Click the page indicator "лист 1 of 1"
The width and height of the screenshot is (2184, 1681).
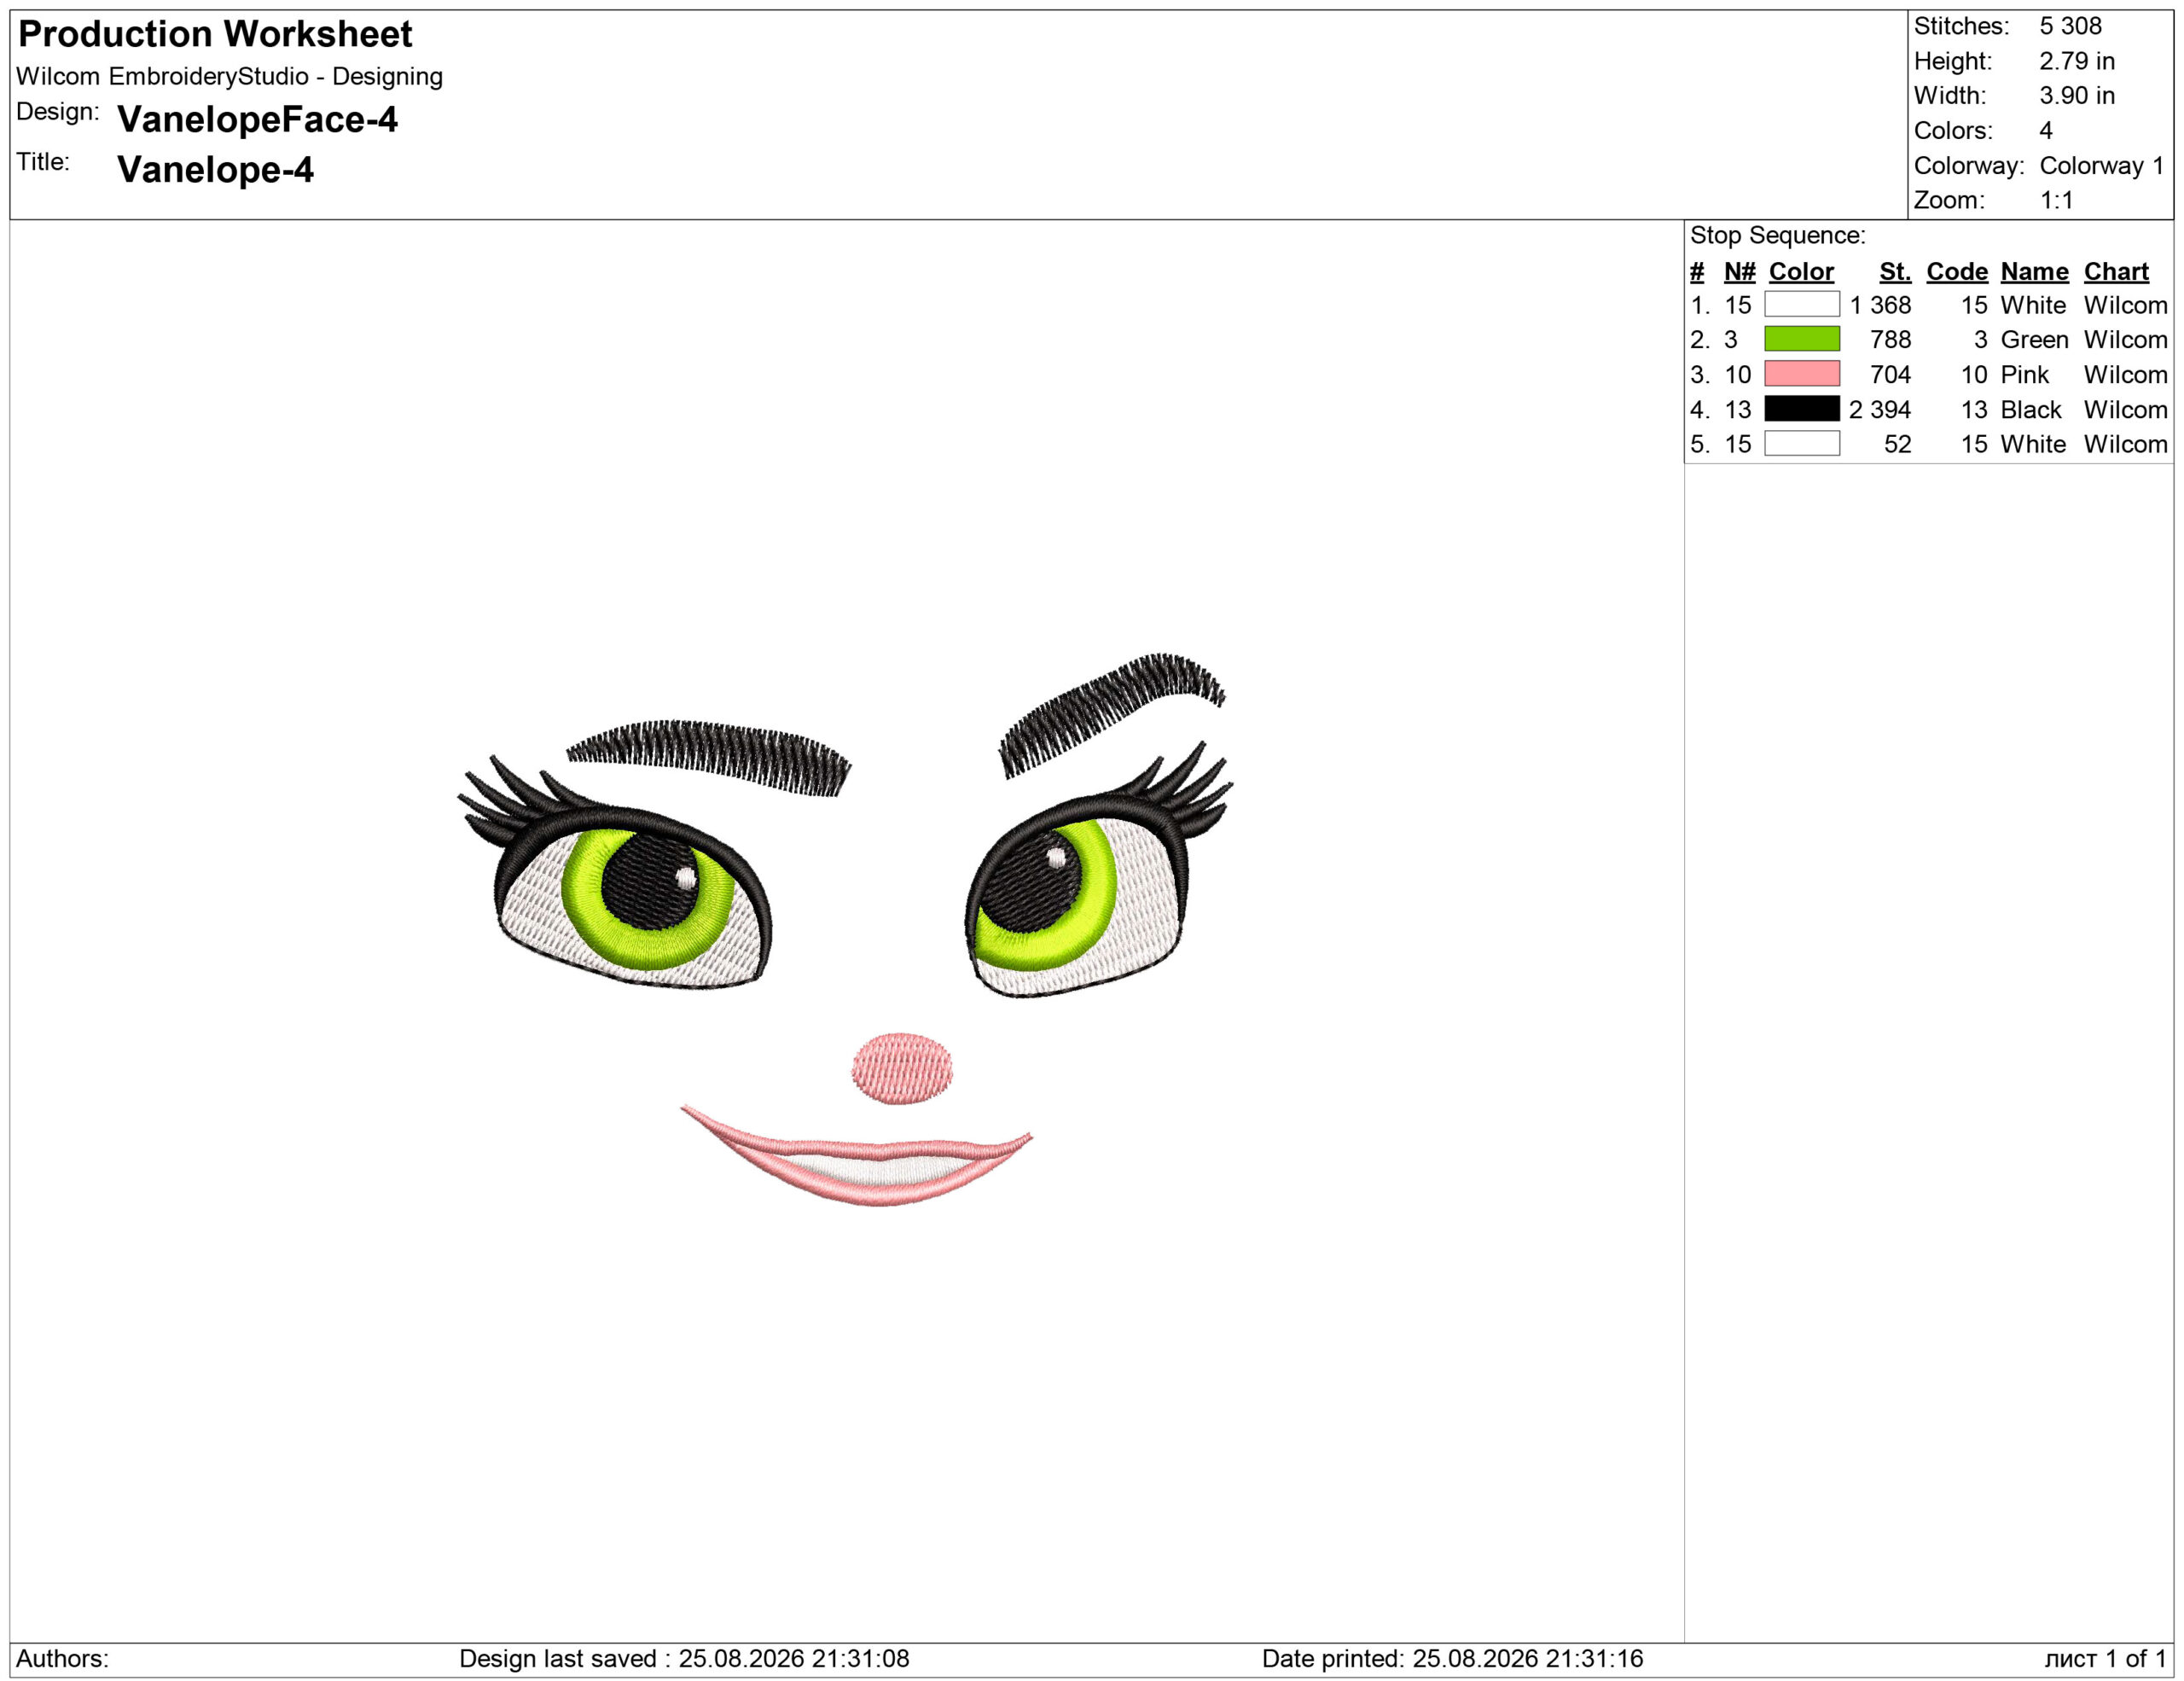pyautogui.click(x=2105, y=1659)
